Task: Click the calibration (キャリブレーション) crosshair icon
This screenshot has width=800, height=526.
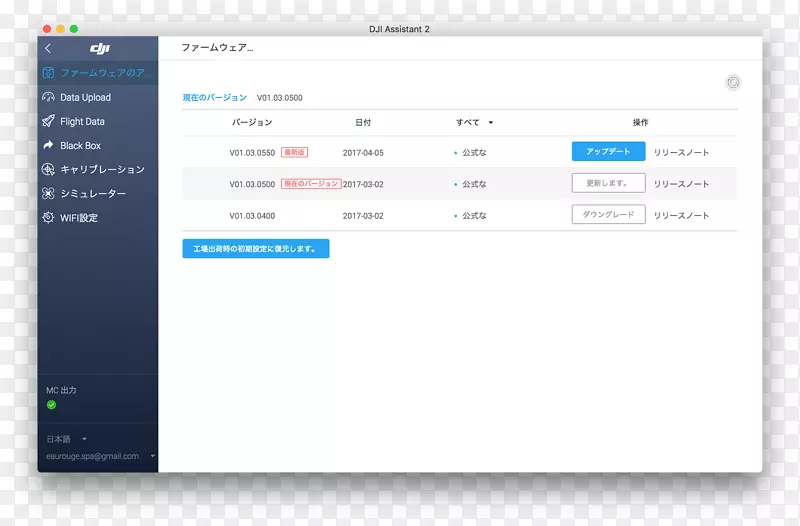Action: pyautogui.click(x=48, y=169)
